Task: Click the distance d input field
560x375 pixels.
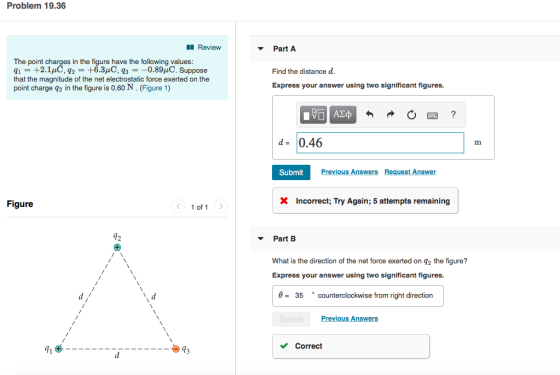Action: (x=380, y=143)
